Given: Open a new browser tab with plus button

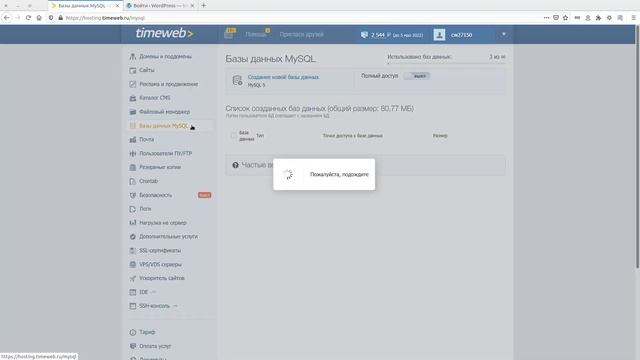Looking at the screenshot, I should click(x=203, y=6).
